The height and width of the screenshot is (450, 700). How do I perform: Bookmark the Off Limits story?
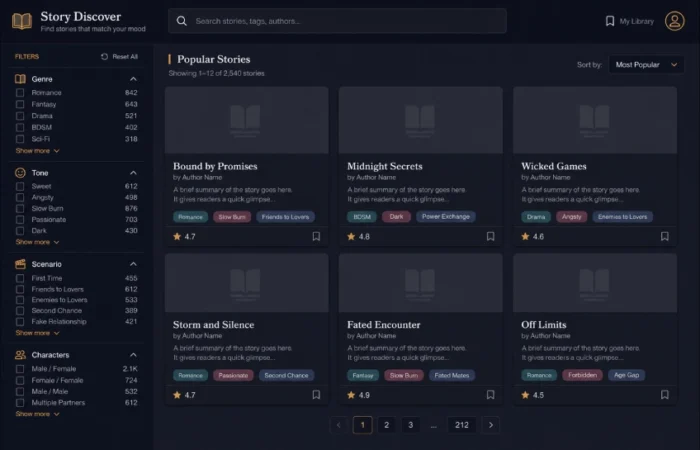(664, 395)
